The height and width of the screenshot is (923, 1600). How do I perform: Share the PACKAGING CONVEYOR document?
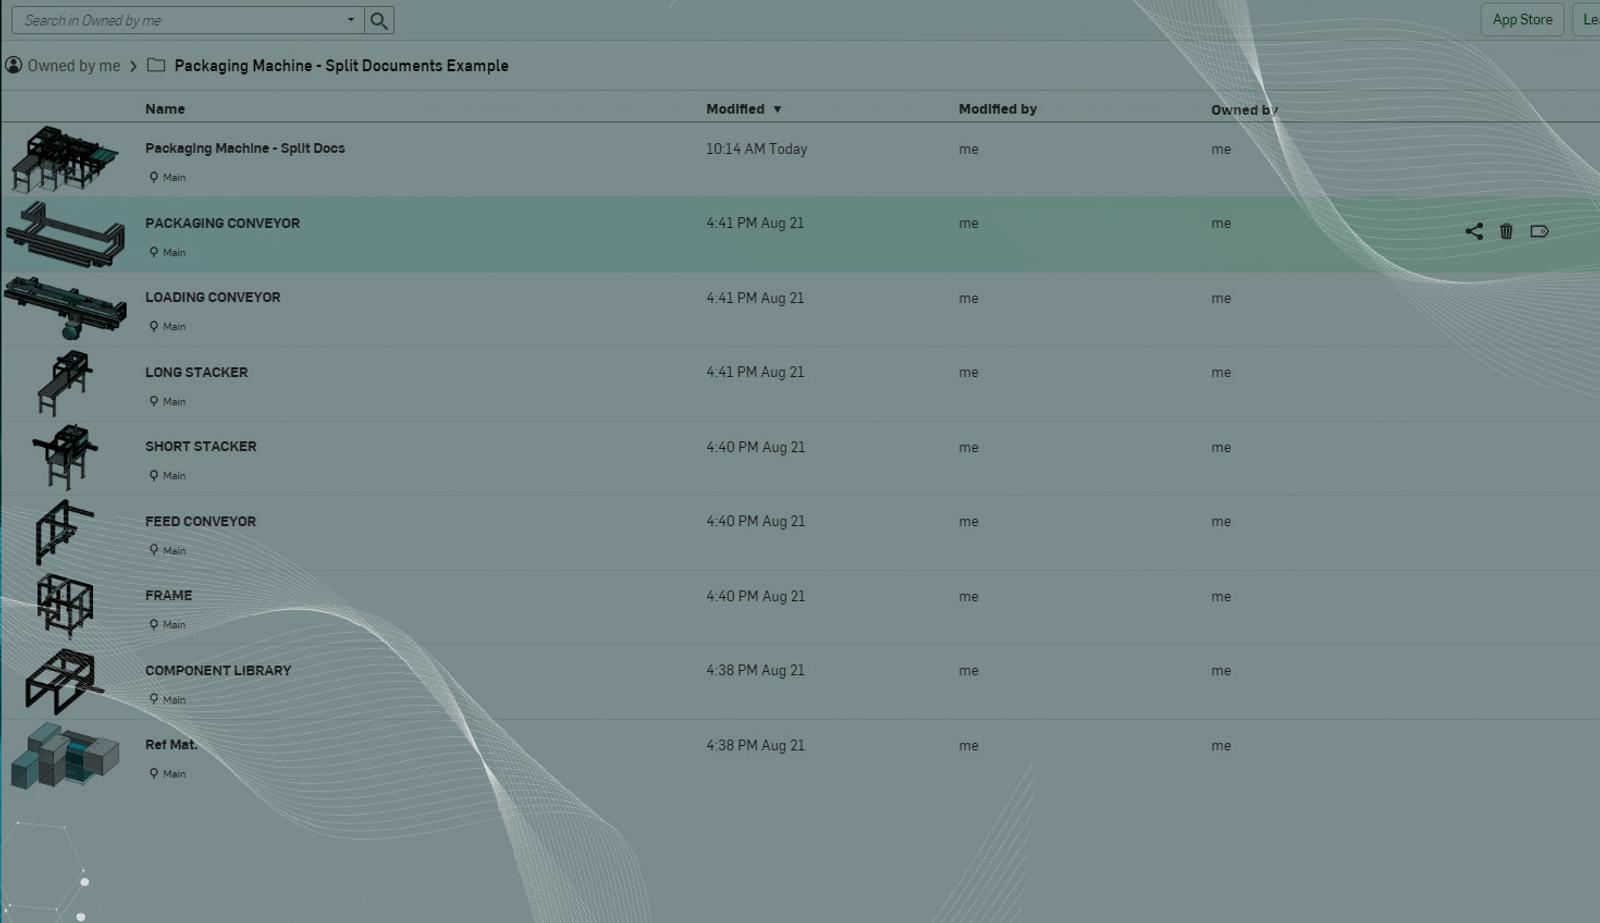click(1473, 231)
